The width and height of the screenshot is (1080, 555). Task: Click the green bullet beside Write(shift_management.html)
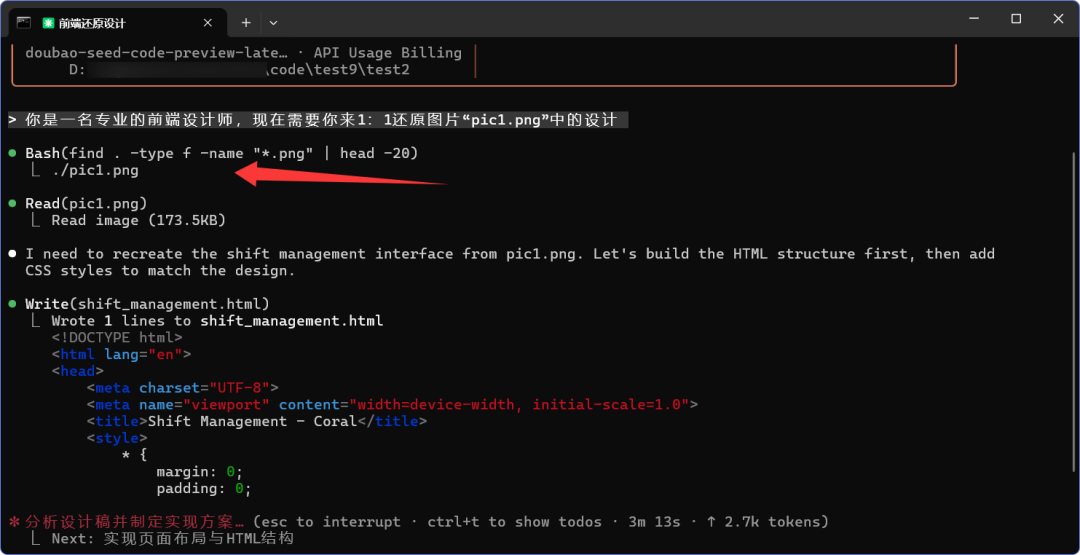tap(13, 304)
